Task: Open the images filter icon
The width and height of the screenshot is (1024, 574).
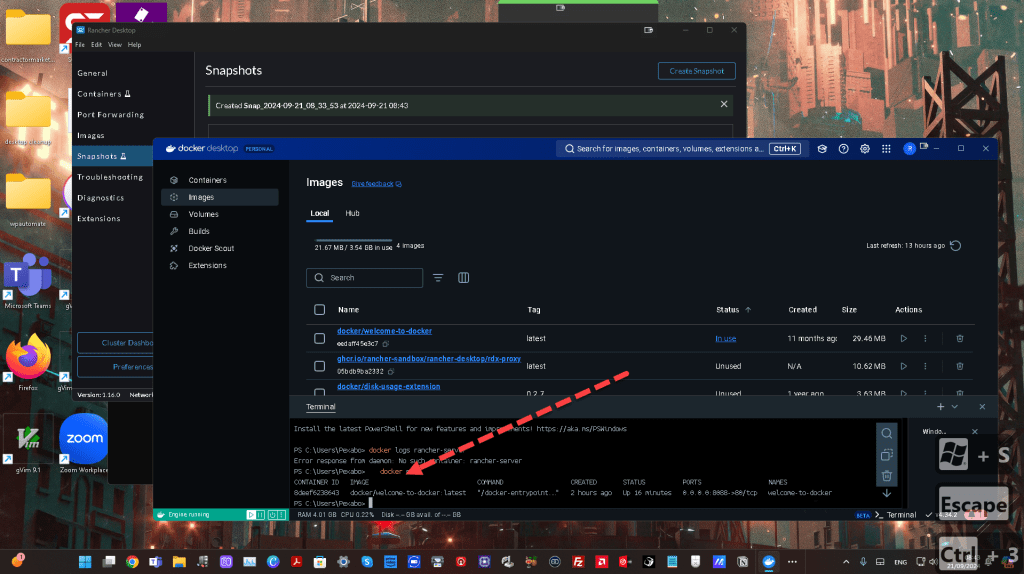Action: [x=438, y=278]
